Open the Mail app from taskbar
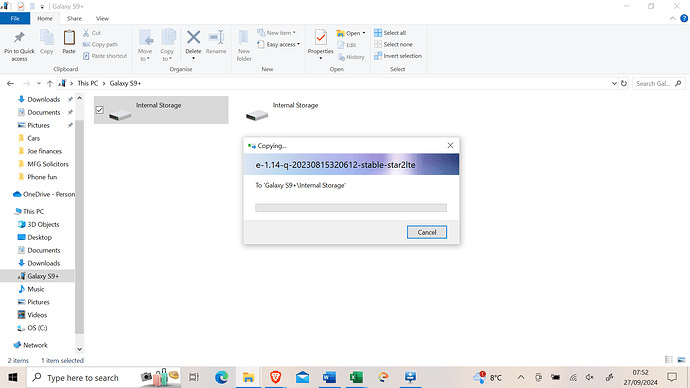Viewport: 690px width, 388px height. 302,377
